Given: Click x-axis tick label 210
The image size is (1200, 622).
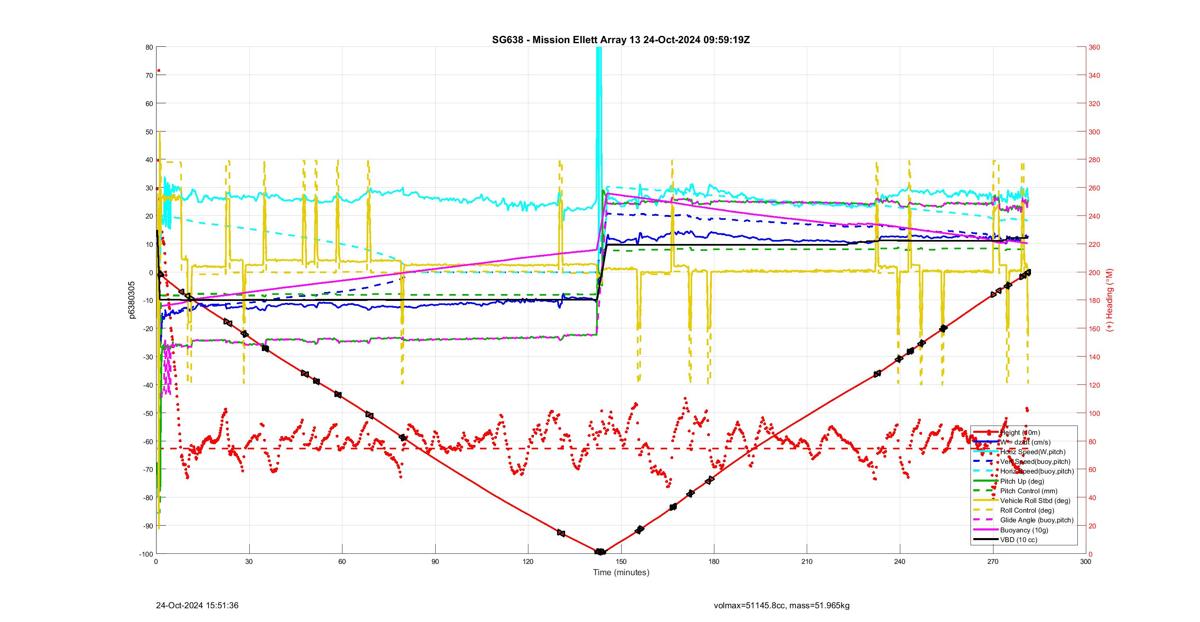Looking at the screenshot, I should coord(807,562).
